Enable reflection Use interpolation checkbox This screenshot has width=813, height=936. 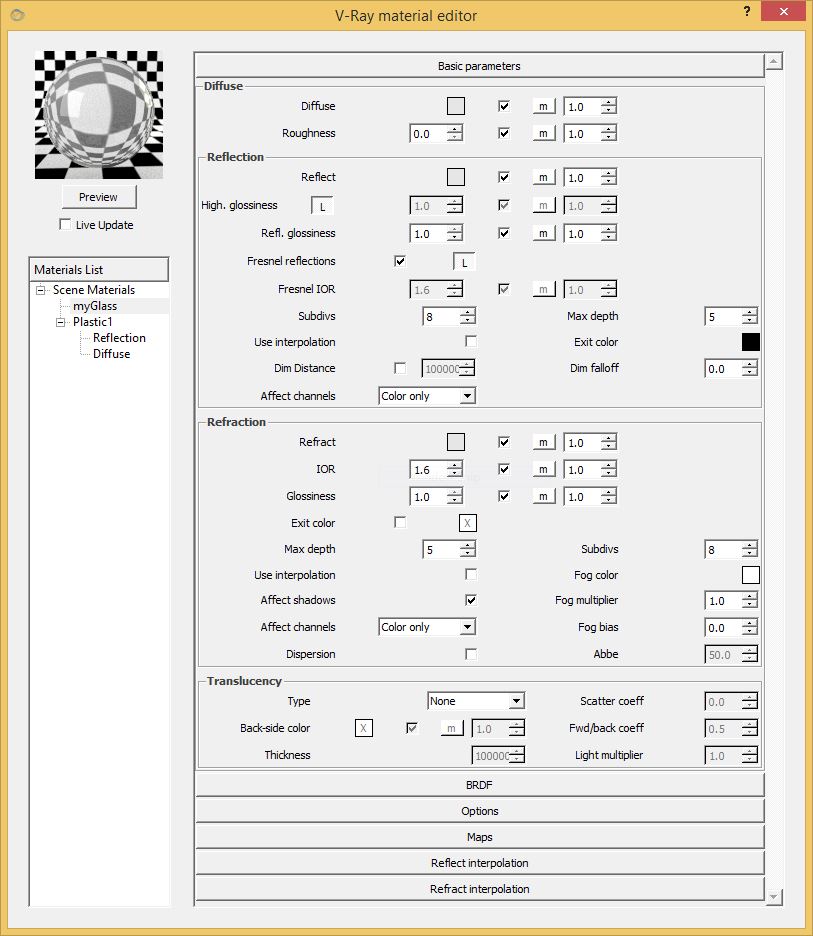[471, 341]
